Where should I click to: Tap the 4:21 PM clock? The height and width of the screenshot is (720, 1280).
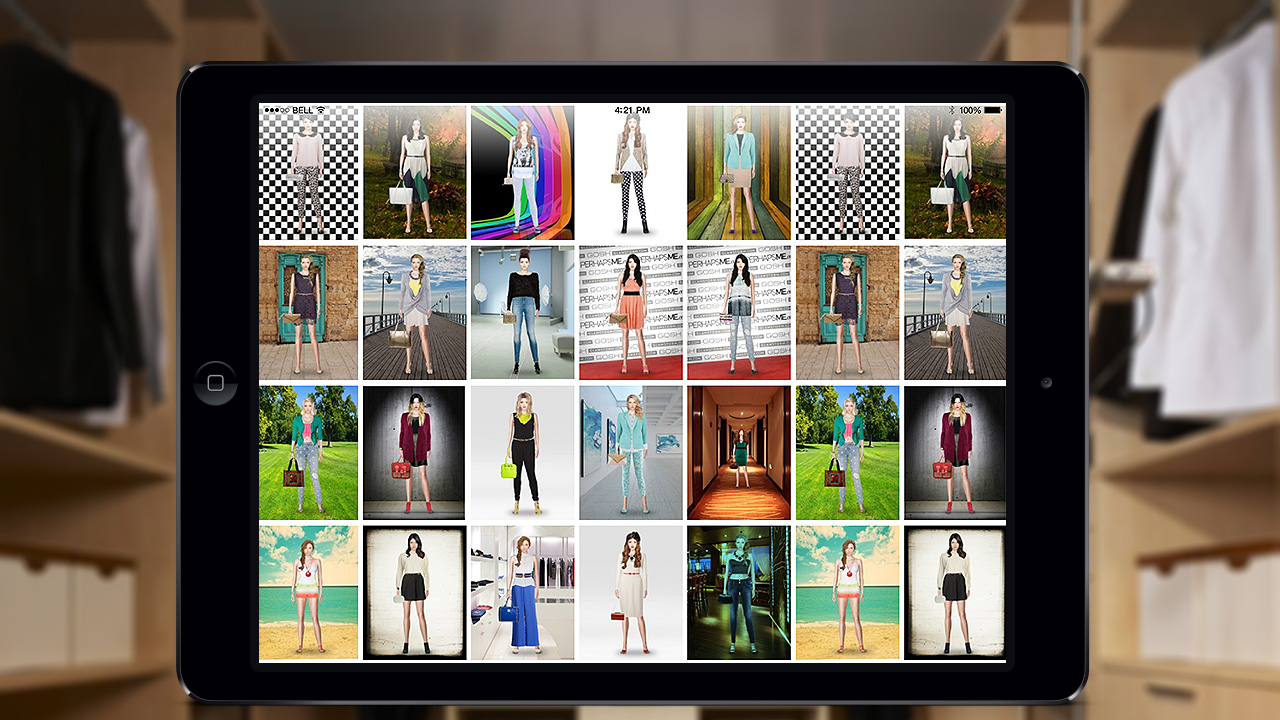[632, 110]
